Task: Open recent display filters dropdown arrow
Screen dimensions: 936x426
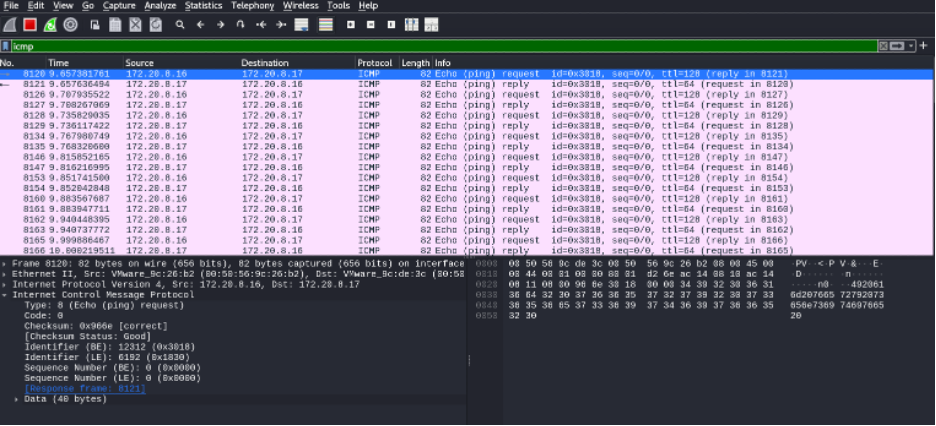Action: click(911, 46)
